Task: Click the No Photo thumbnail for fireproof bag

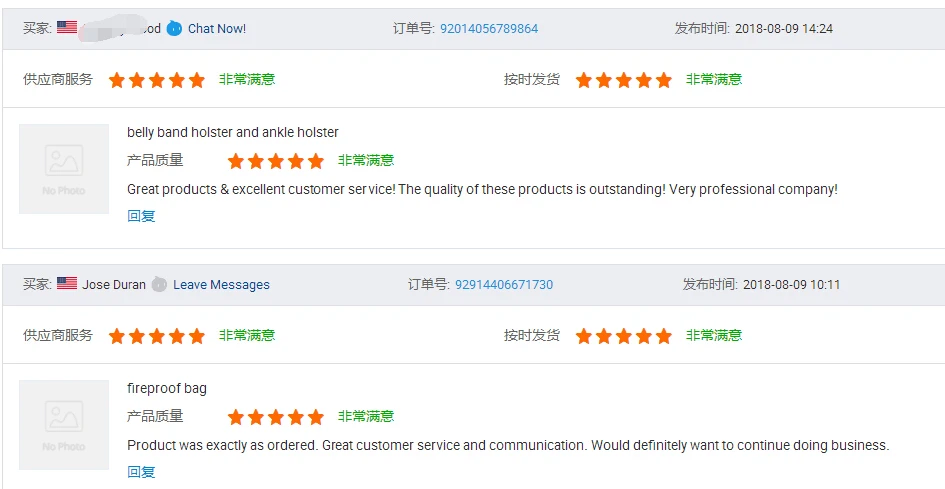Action: click(64, 425)
